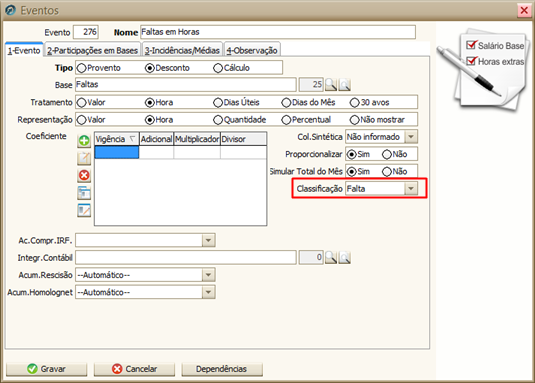Click the Cancelar button
Image resolution: width=535 pixels, height=383 pixels.
pos(134,369)
